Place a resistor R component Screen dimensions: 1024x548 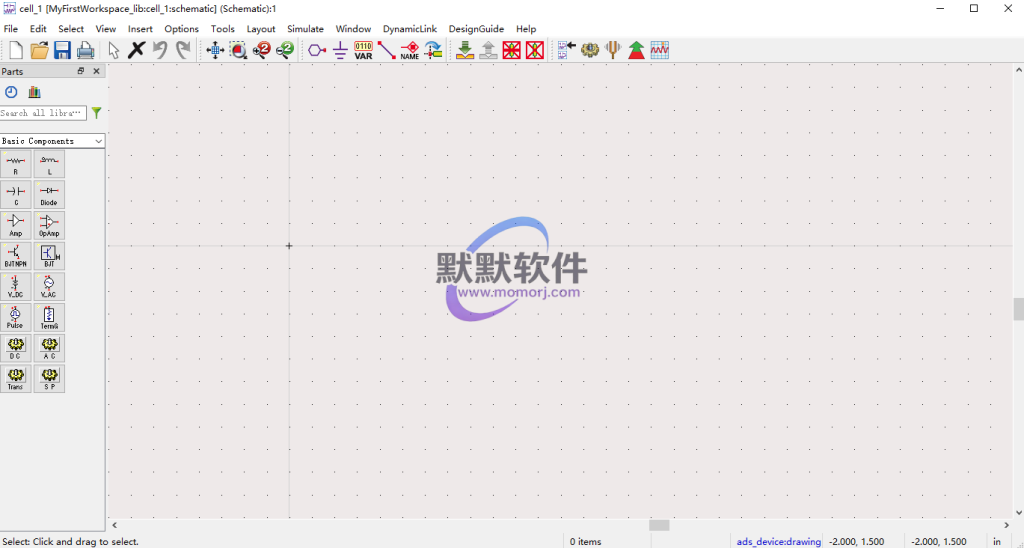(16, 165)
